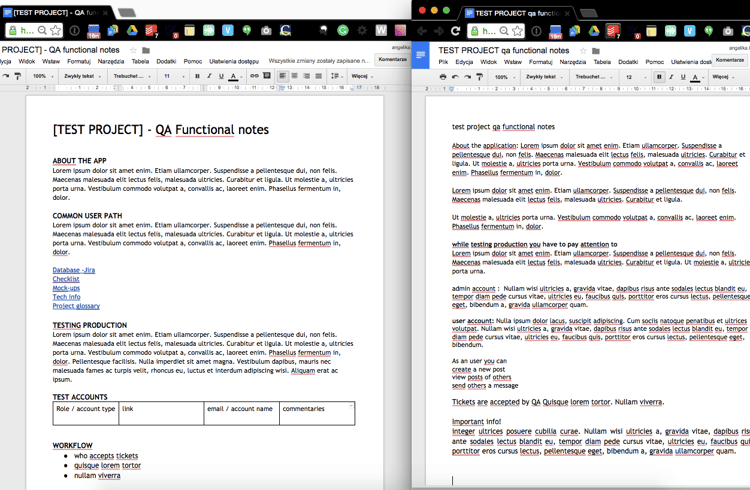Open the Plik menu in the right document

(443, 62)
